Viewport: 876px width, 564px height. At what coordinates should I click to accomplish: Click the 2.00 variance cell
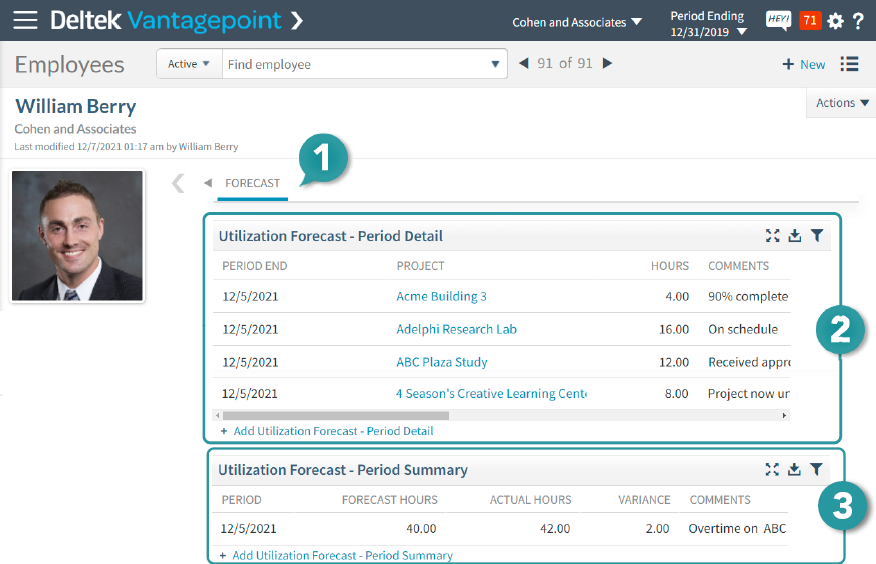point(657,529)
